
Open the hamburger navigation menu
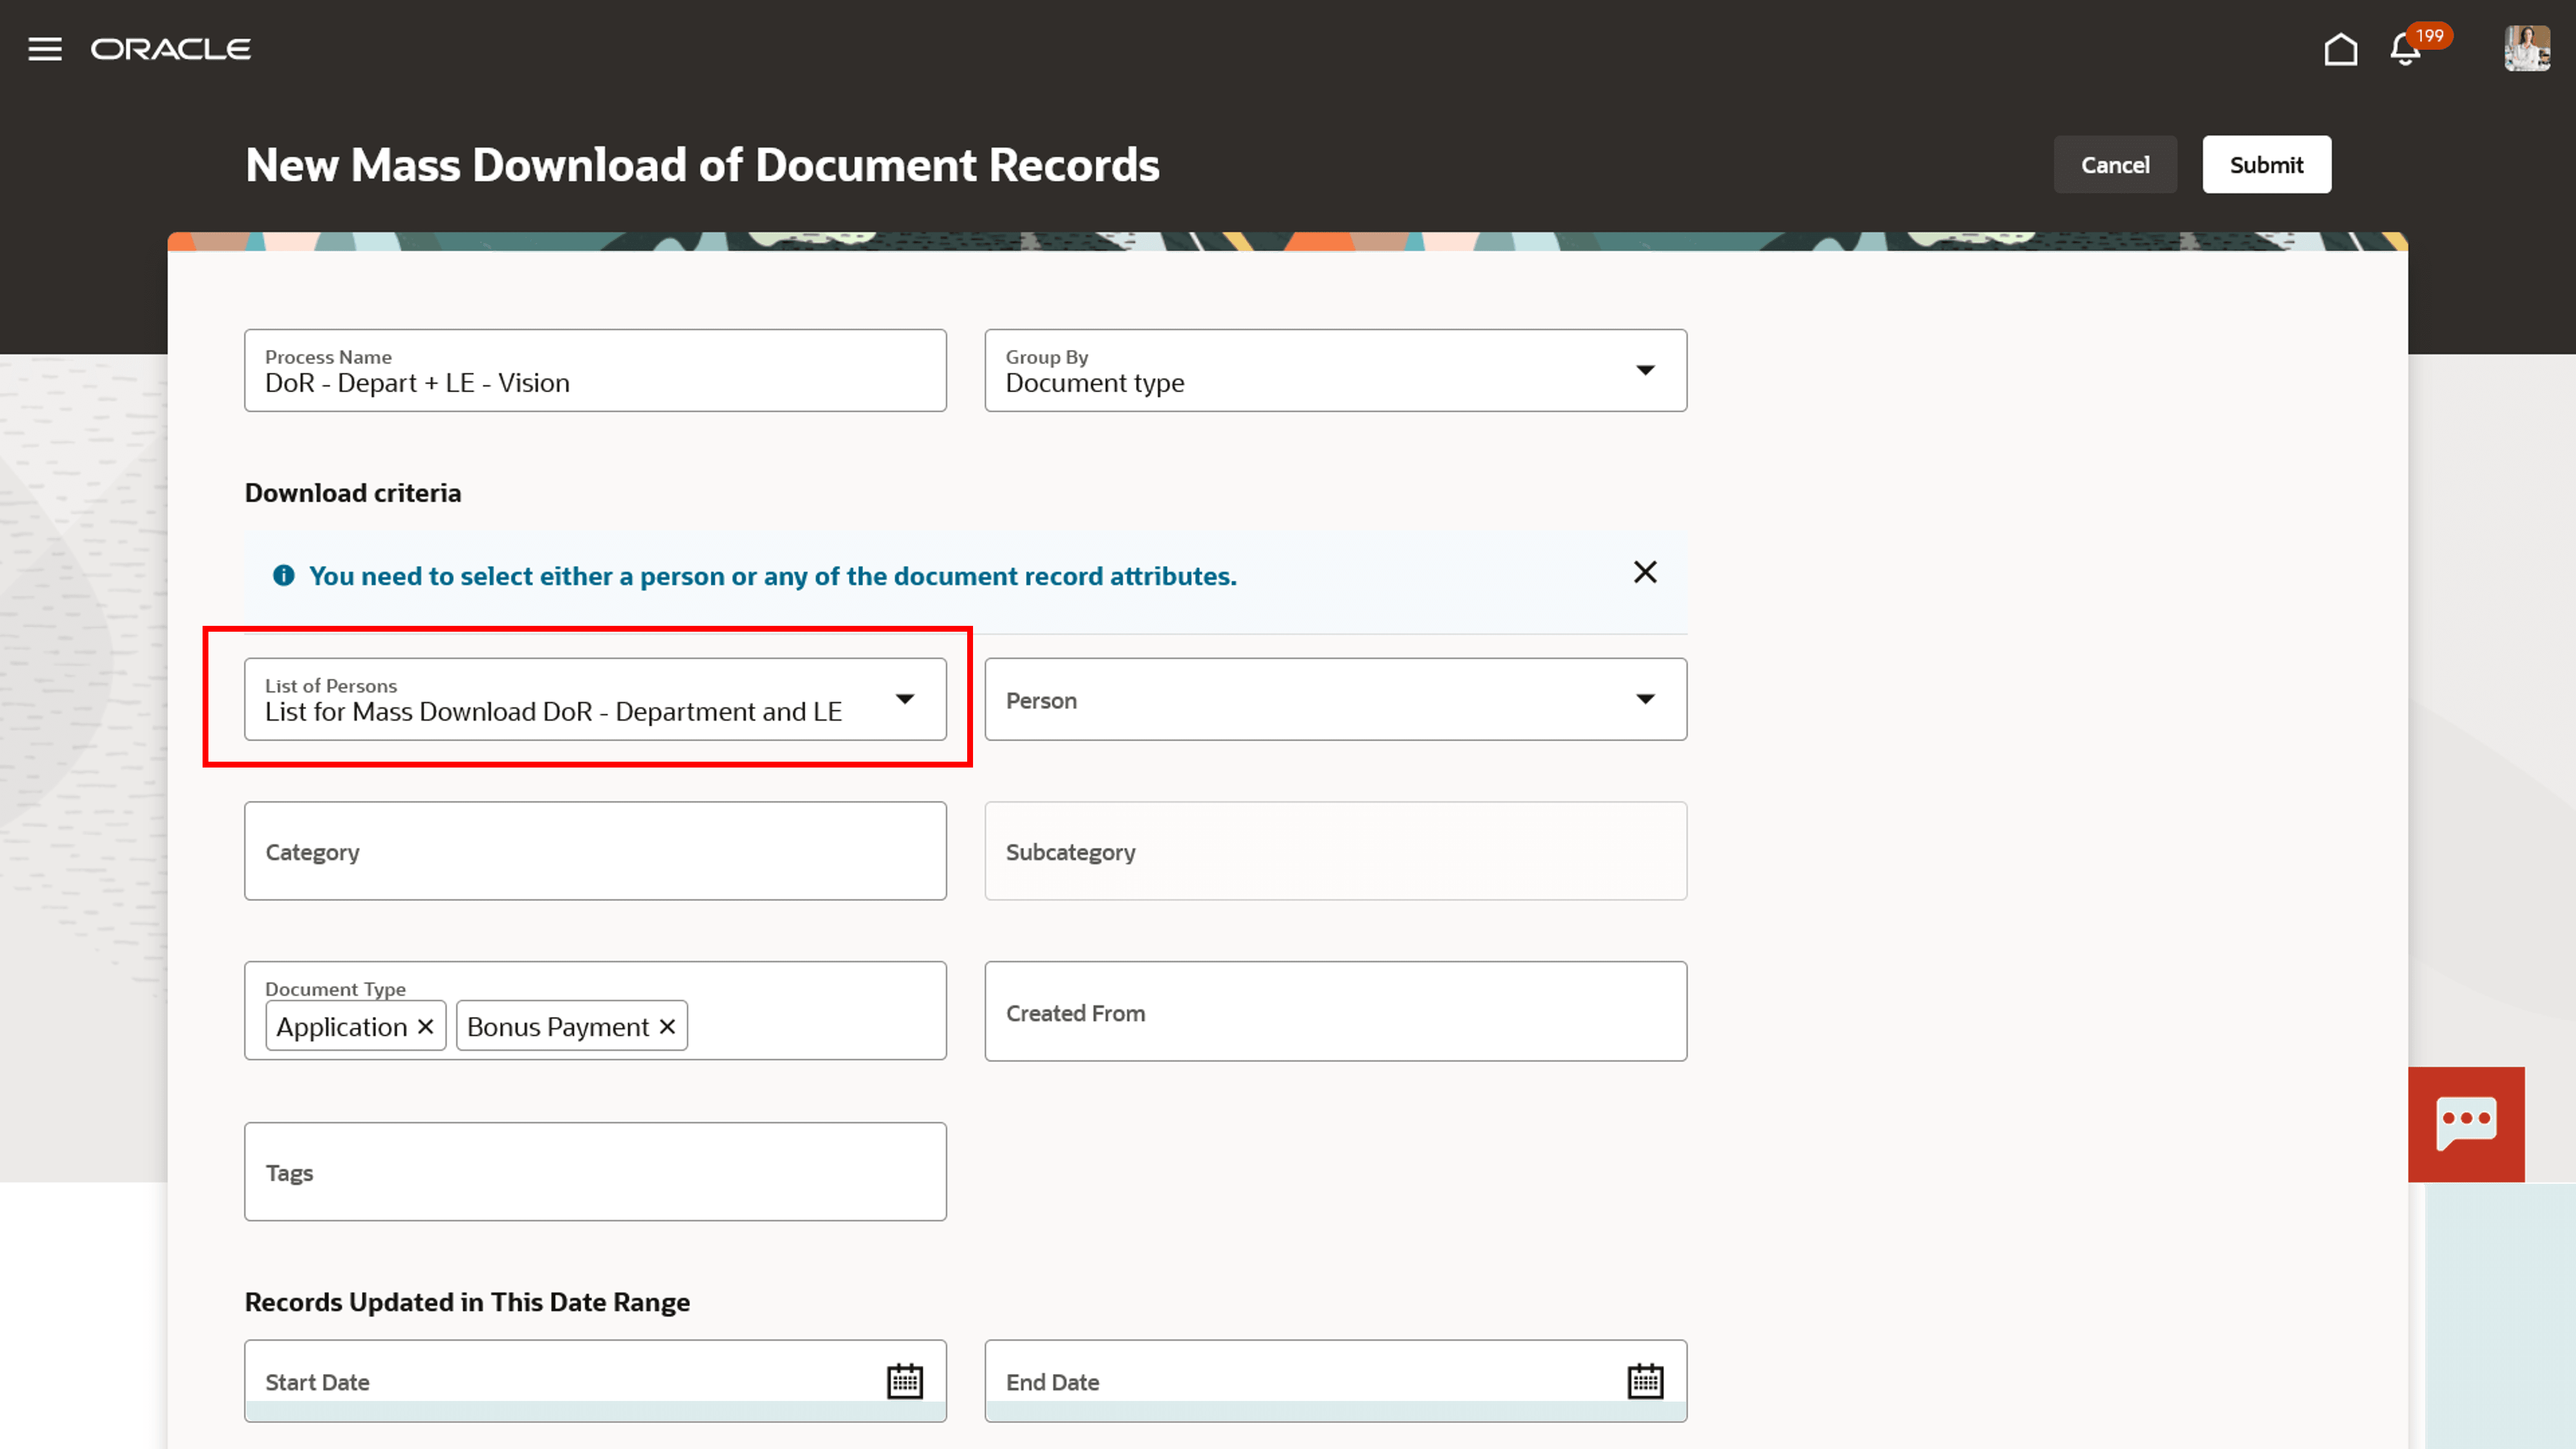45,49
